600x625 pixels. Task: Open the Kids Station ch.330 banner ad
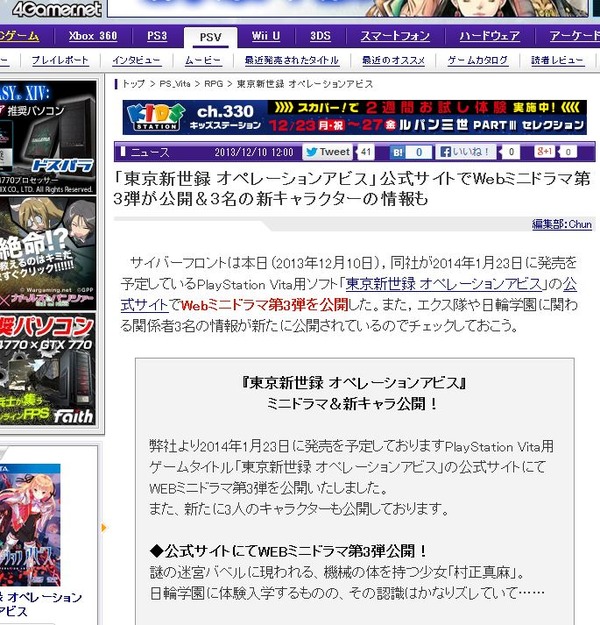(355, 117)
